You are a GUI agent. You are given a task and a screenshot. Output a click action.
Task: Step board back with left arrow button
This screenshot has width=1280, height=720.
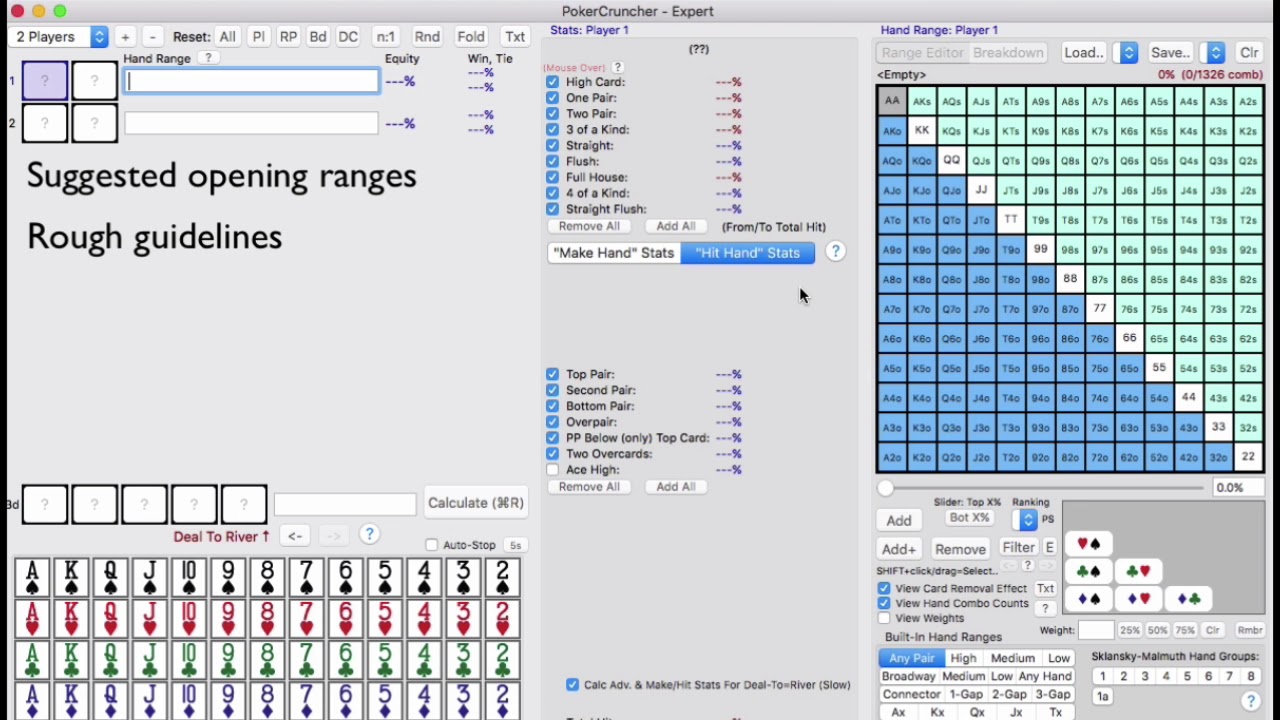click(x=295, y=536)
